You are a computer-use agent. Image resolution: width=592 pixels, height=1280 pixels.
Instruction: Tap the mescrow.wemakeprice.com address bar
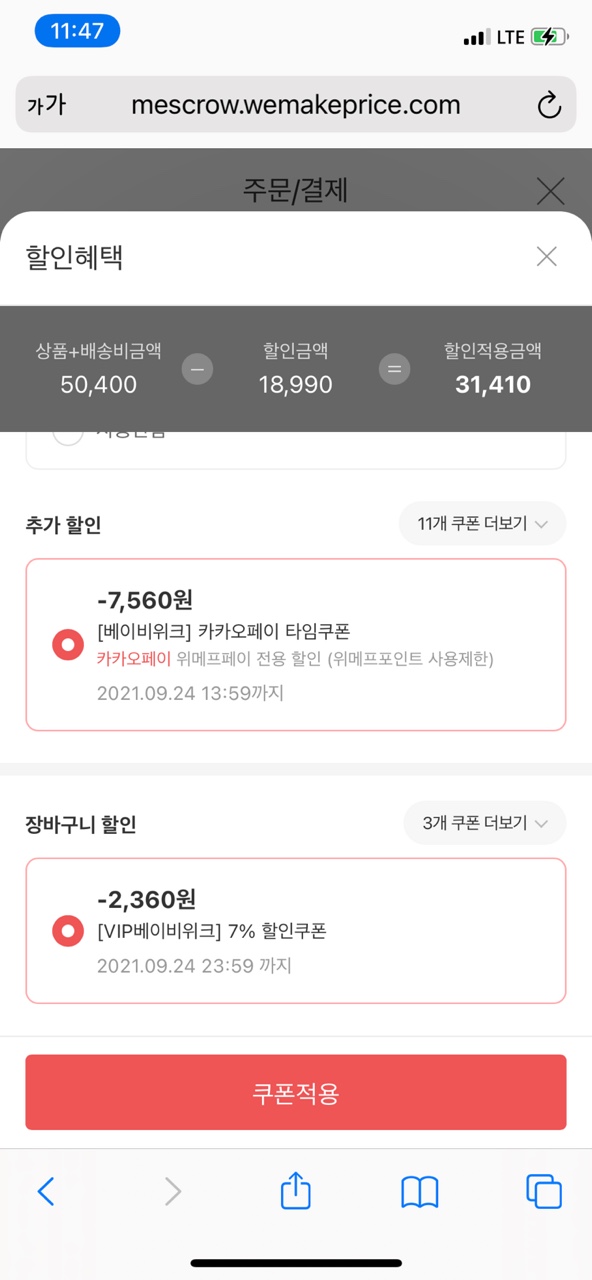296,105
